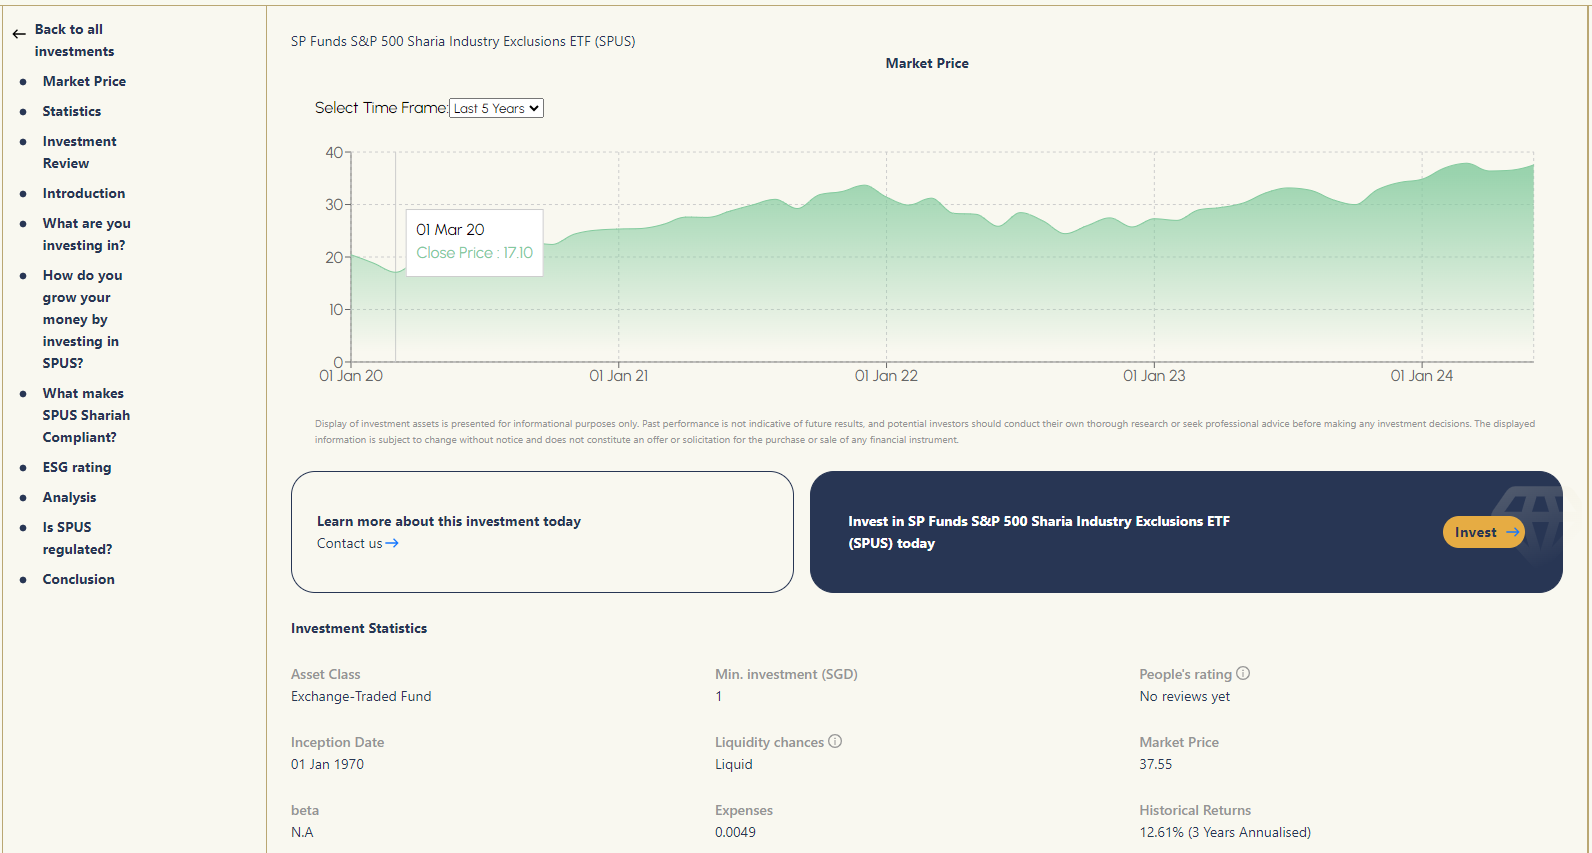Click info icon beside People's rating
Viewport: 1592px width, 853px height.
tap(1243, 674)
